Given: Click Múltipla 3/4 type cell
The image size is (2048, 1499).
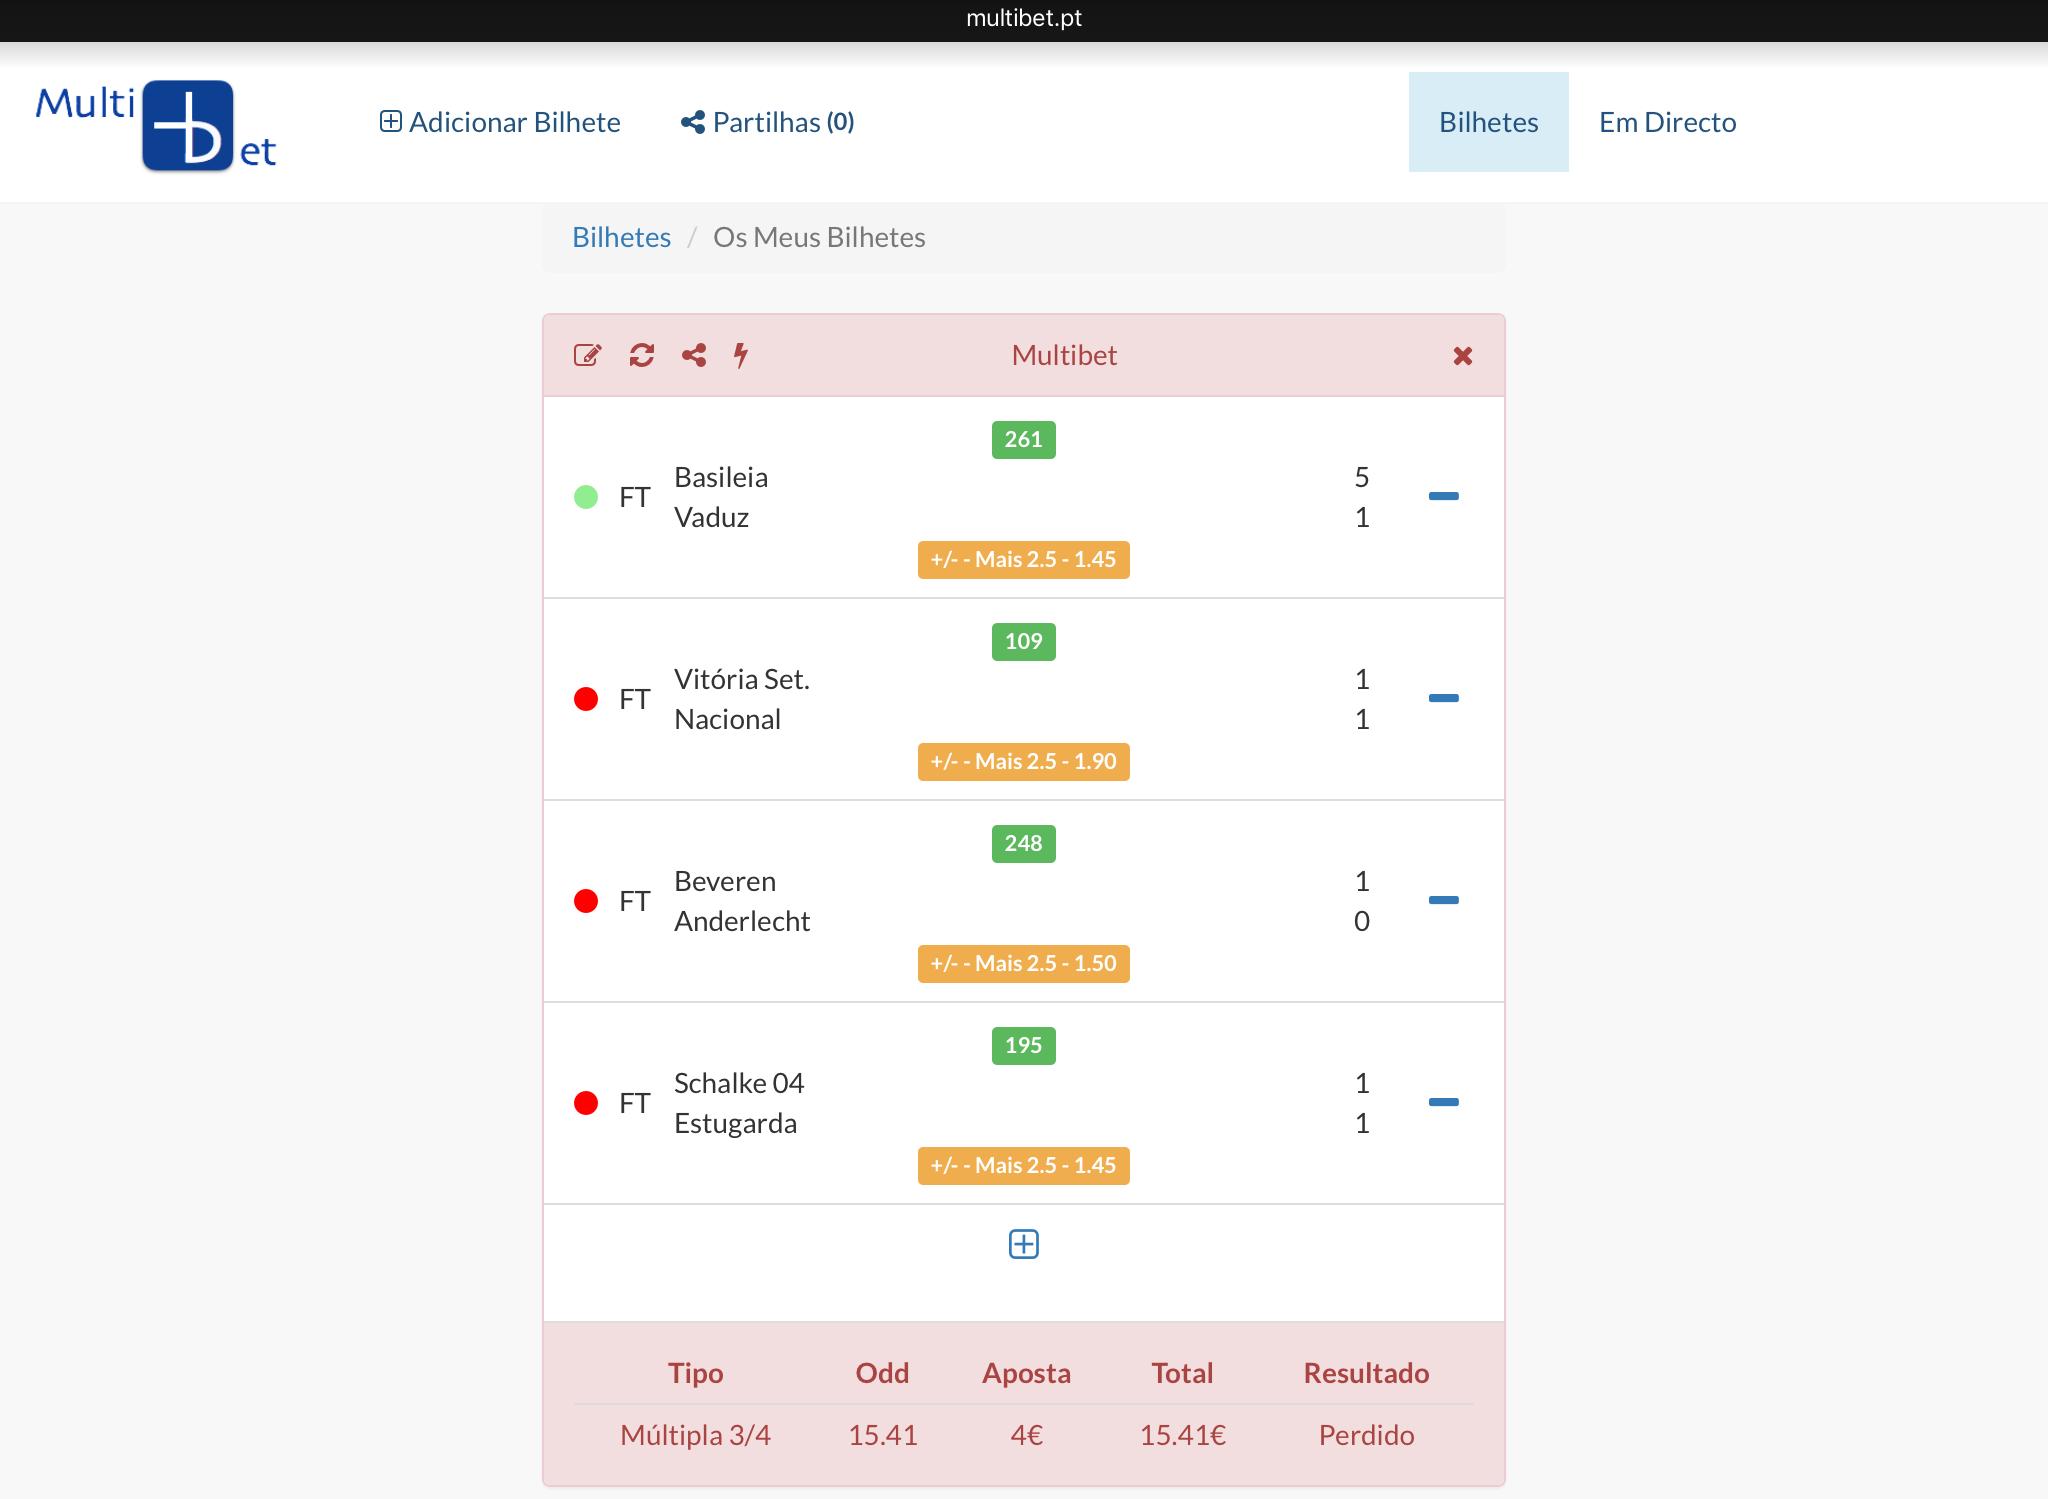Looking at the screenshot, I should click(x=695, y=1435).
